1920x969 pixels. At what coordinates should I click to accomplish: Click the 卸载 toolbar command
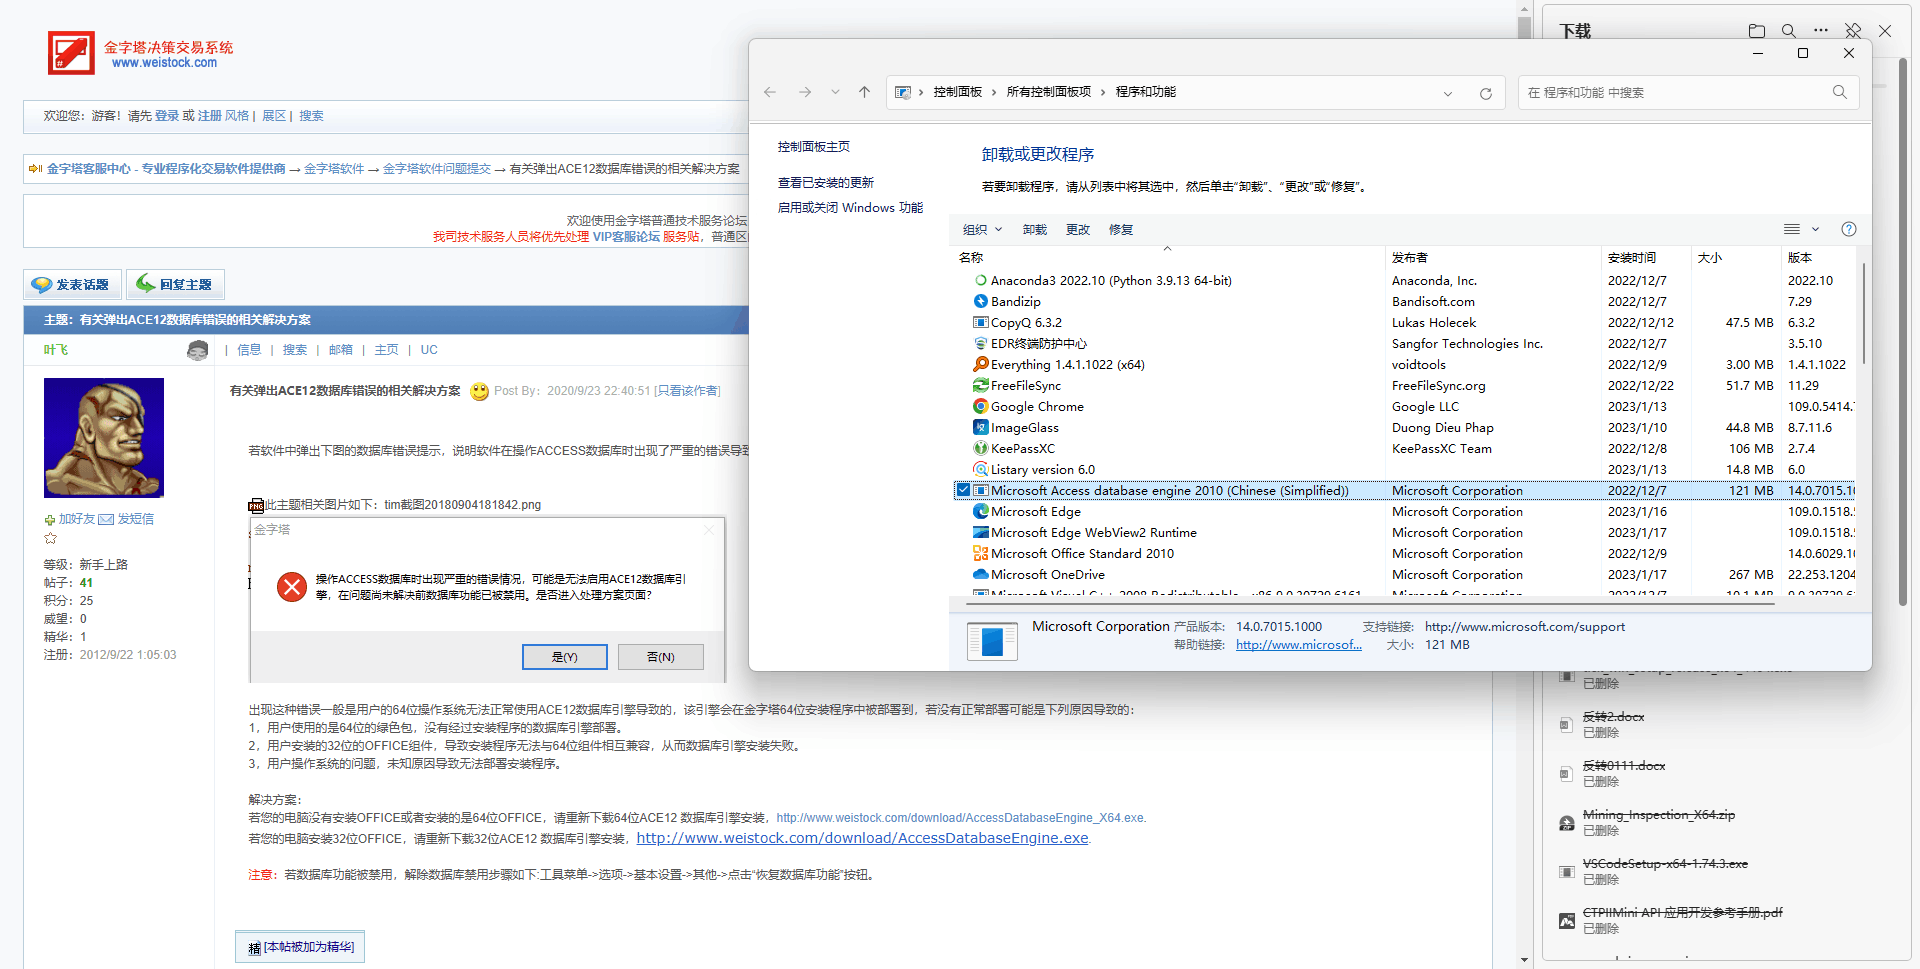[x=1035, y=230]
